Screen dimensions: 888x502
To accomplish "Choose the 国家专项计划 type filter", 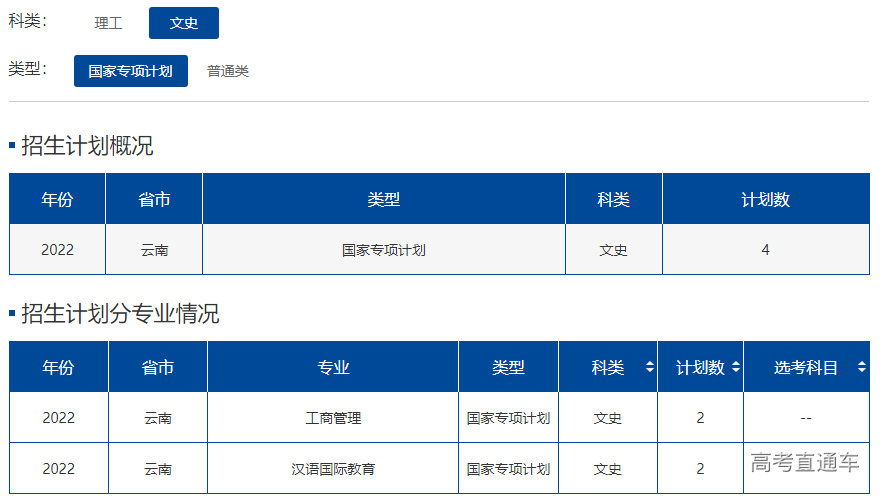I will click(x=130, y=71).
